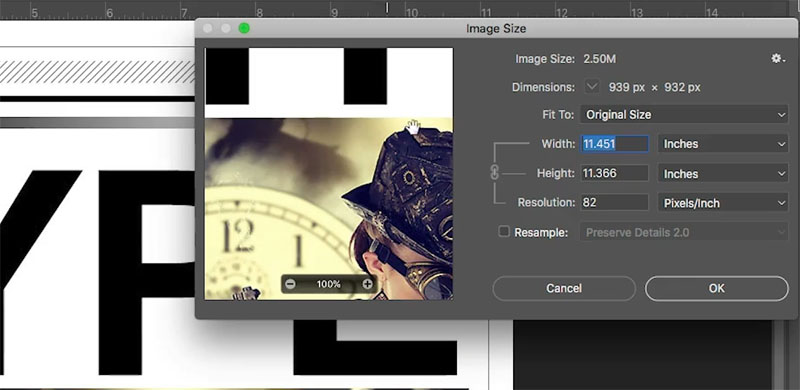
Task: Click the Resample label text
Action: pos(541,232)
